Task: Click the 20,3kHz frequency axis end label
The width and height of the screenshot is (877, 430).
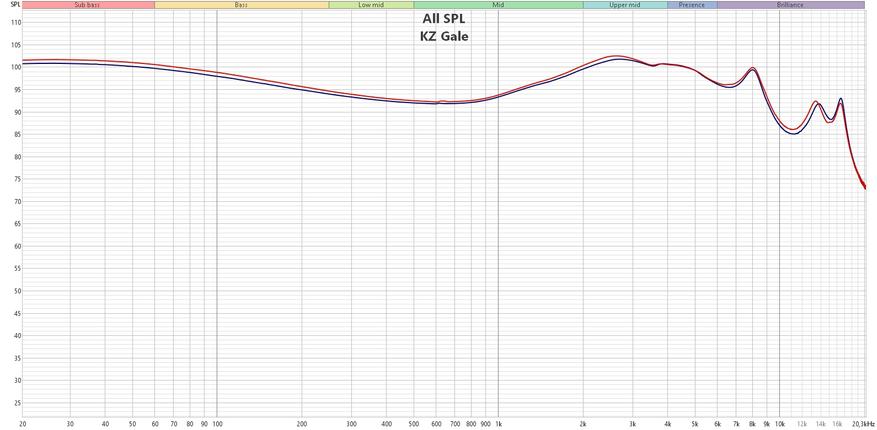Action: pos(864,424)
